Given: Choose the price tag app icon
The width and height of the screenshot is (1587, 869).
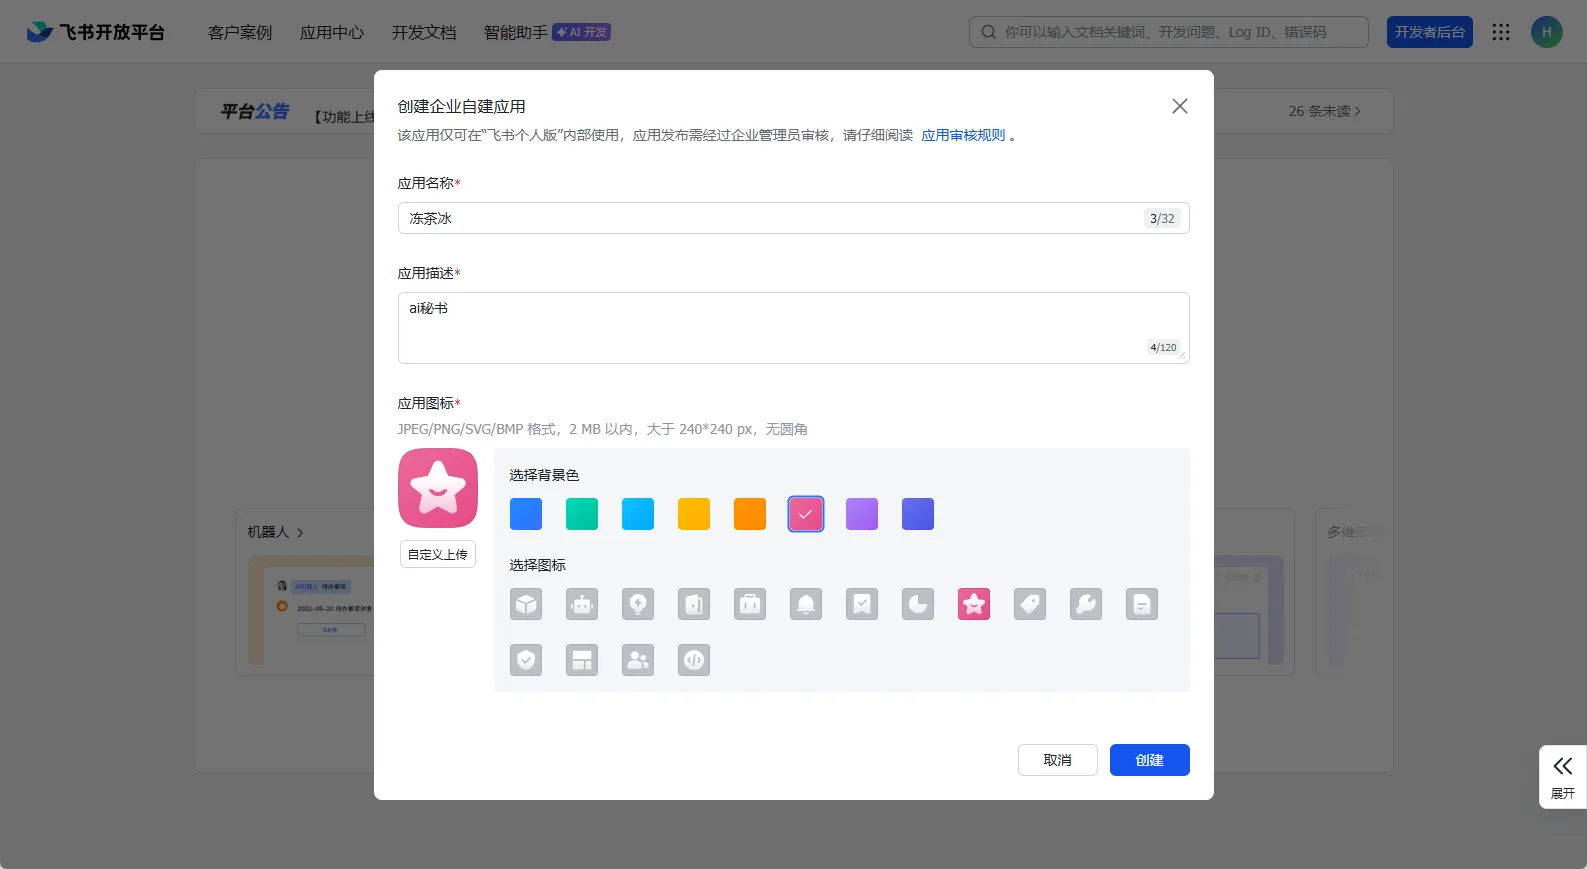Looking at the screenshot, I should pyautogui.click(x=1030, y=604).
